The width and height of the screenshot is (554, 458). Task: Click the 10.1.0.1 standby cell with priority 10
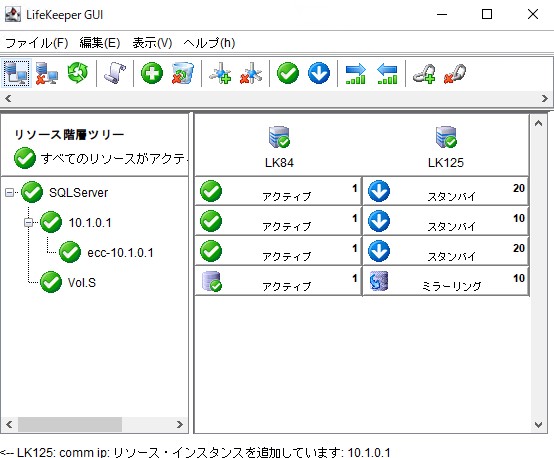[446, 221]
